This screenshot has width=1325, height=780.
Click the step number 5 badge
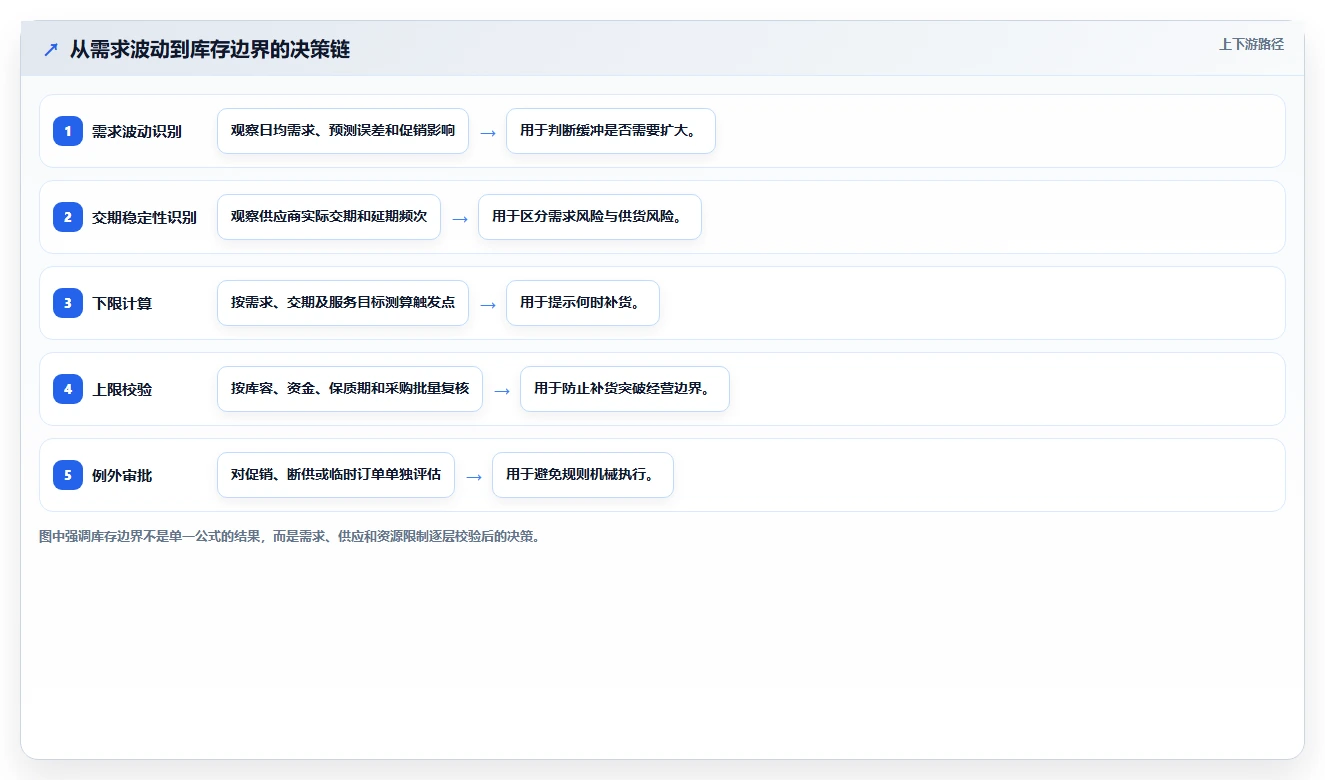68,475
